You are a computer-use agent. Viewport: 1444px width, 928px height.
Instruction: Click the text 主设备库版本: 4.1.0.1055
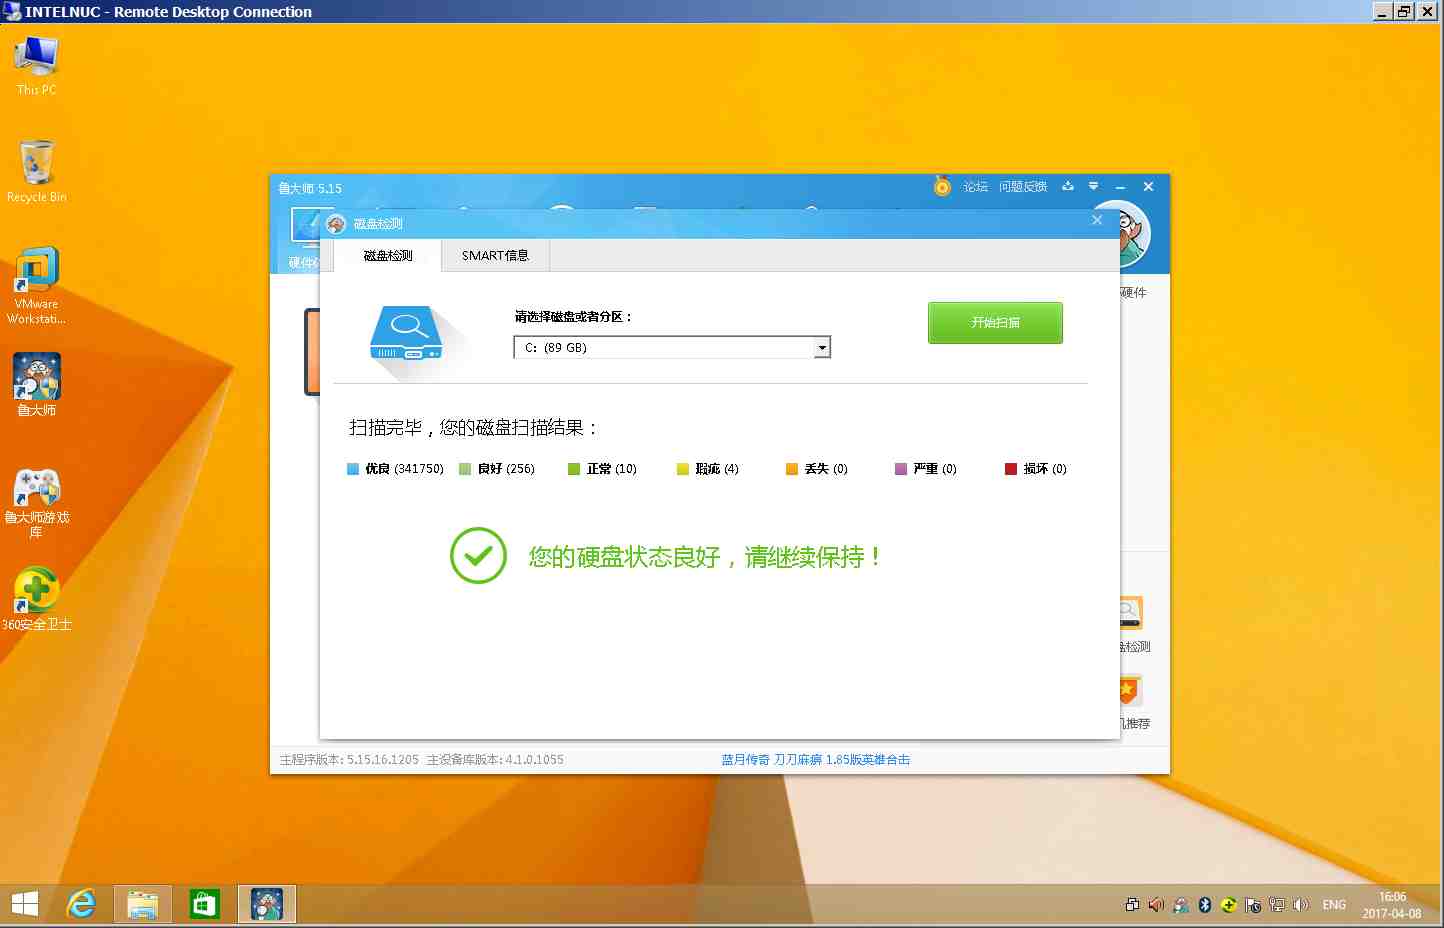point(495,760)
